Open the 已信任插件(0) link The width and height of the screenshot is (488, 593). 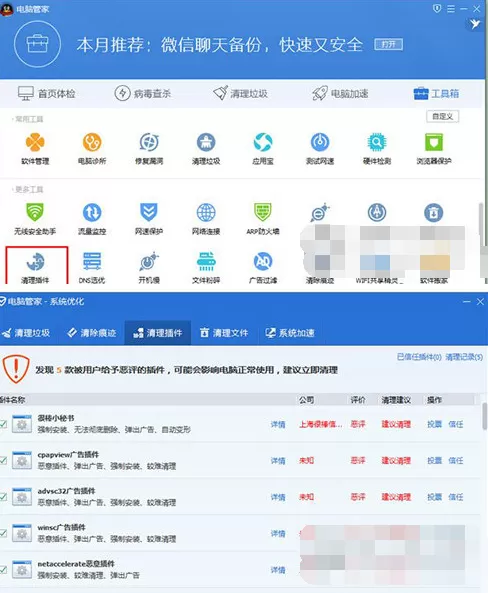(419, 357)
